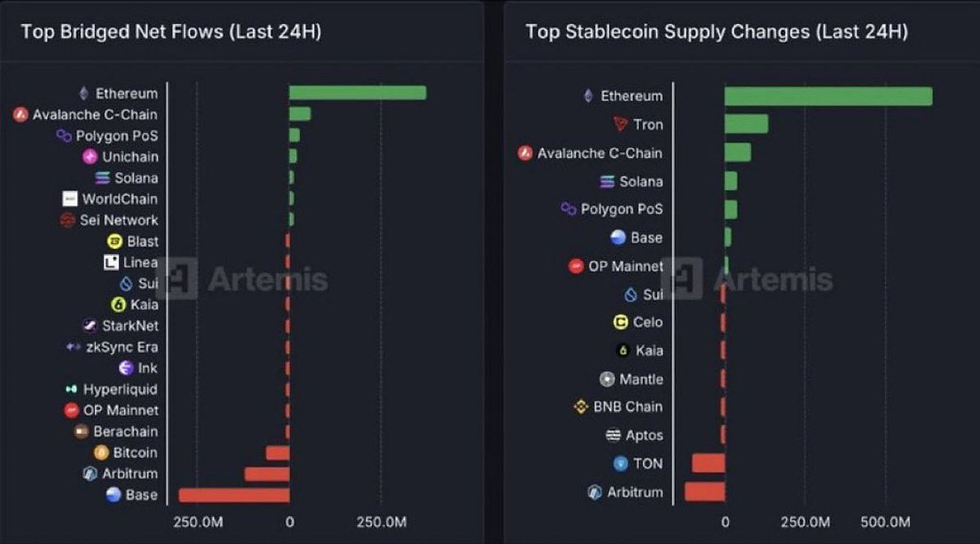Image resolution: width=980 pixels, height=544 pixels.
Task: Select the Berachain label
Action: pos(125,432)
